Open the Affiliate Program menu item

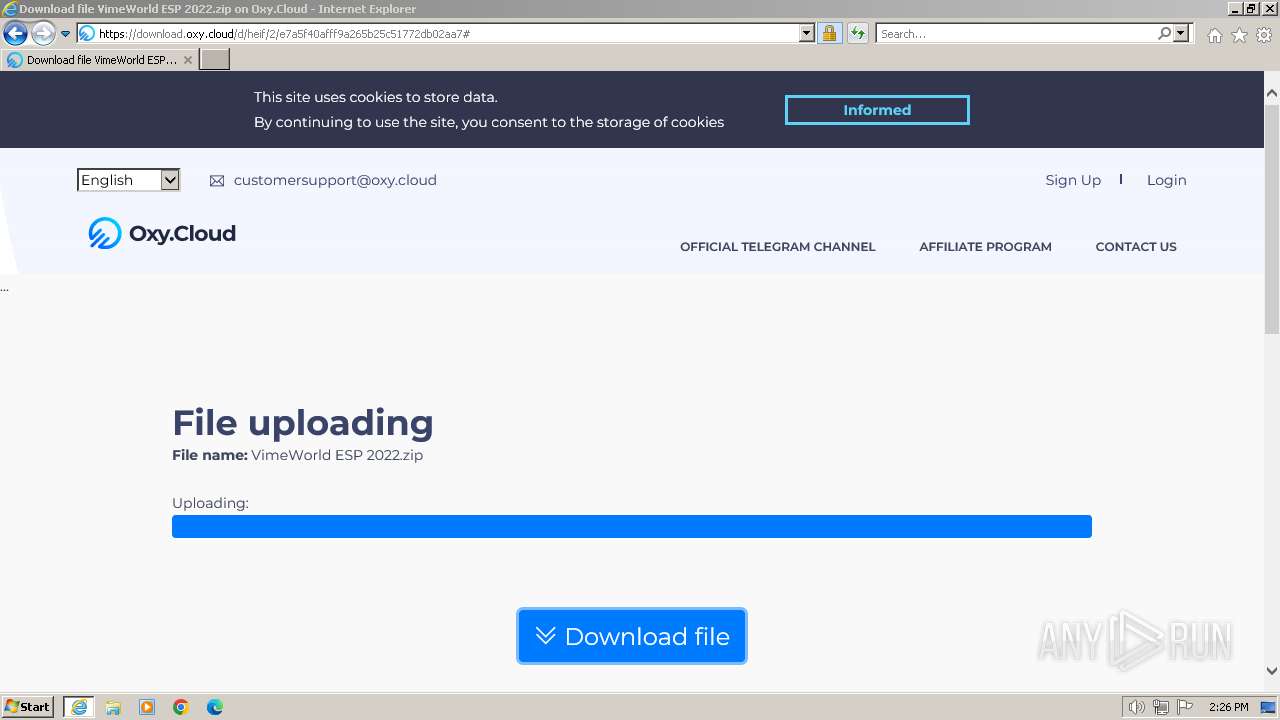tap(985, 247)
